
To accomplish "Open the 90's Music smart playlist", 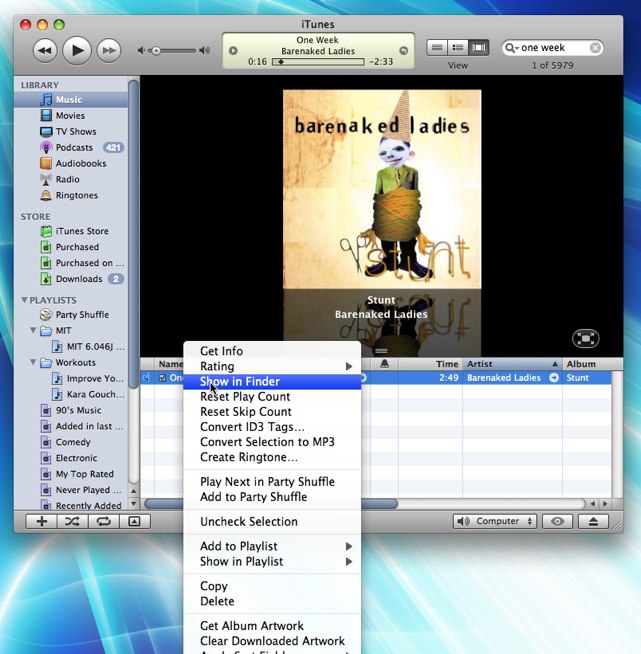I will click(71, 410).
